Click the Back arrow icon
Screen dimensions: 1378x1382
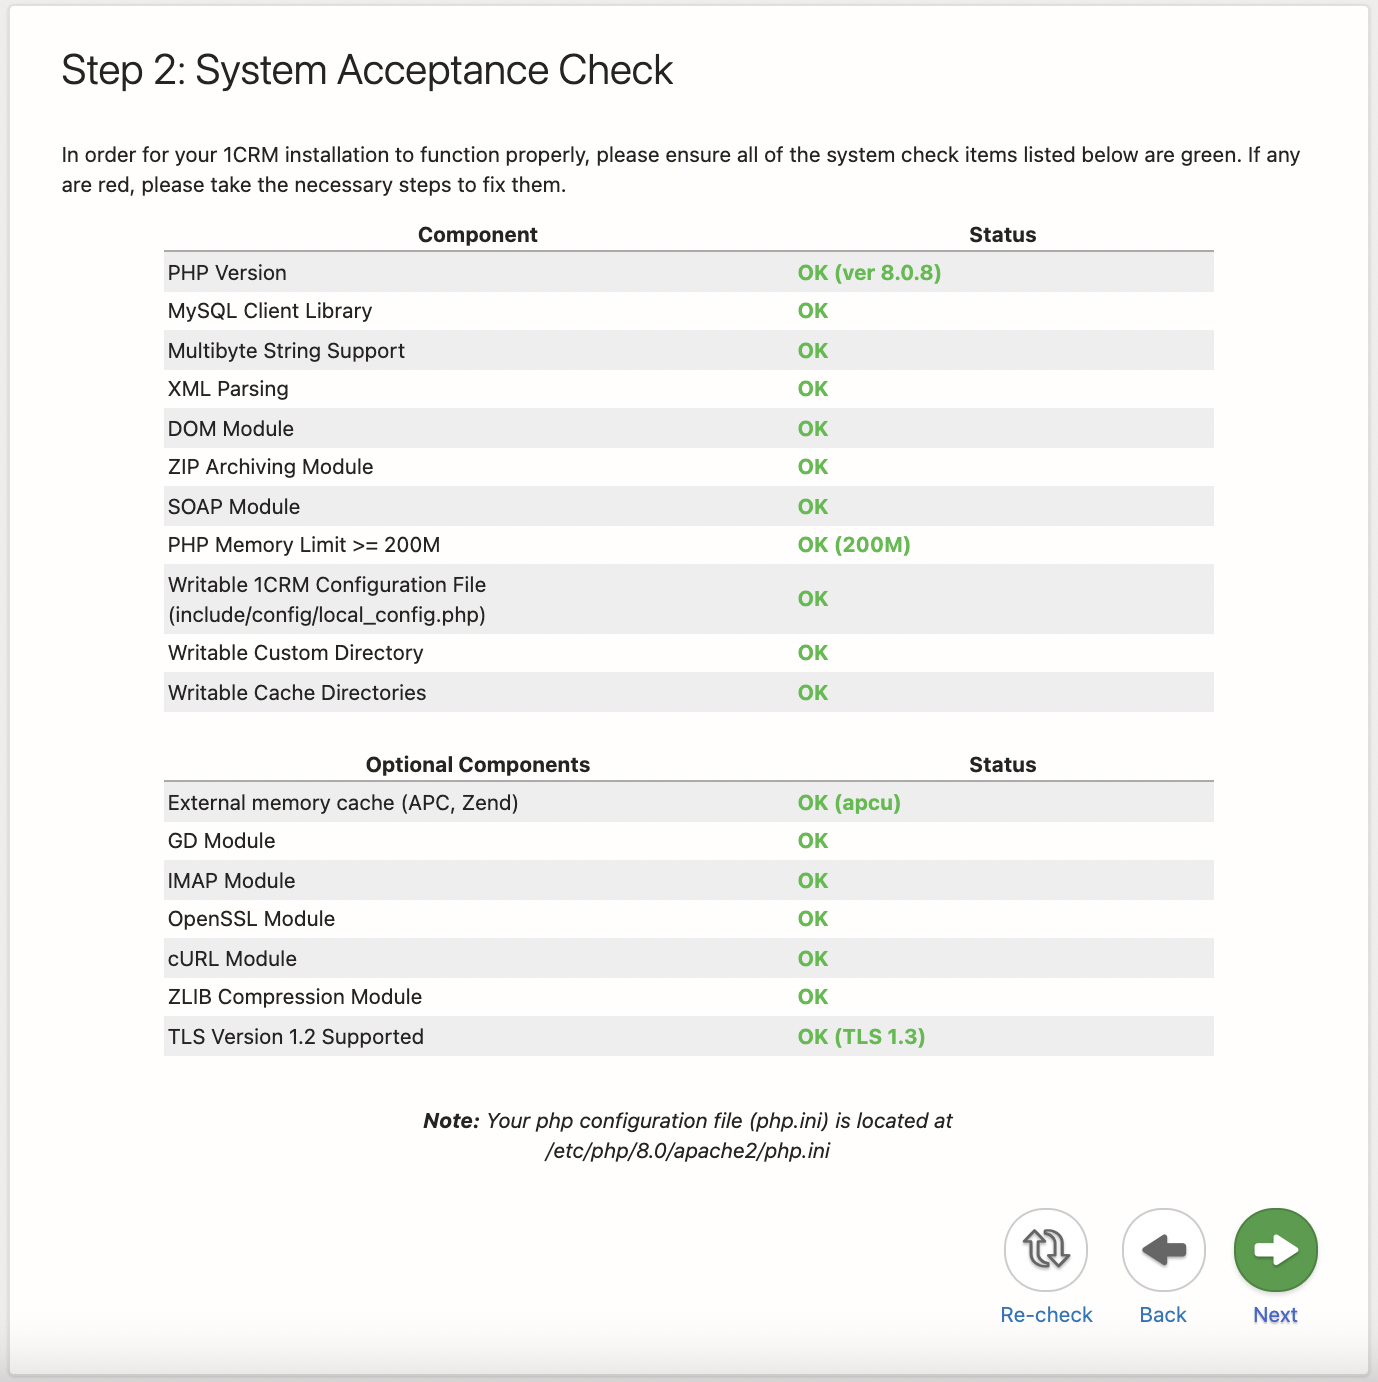pos(1163,1250)
